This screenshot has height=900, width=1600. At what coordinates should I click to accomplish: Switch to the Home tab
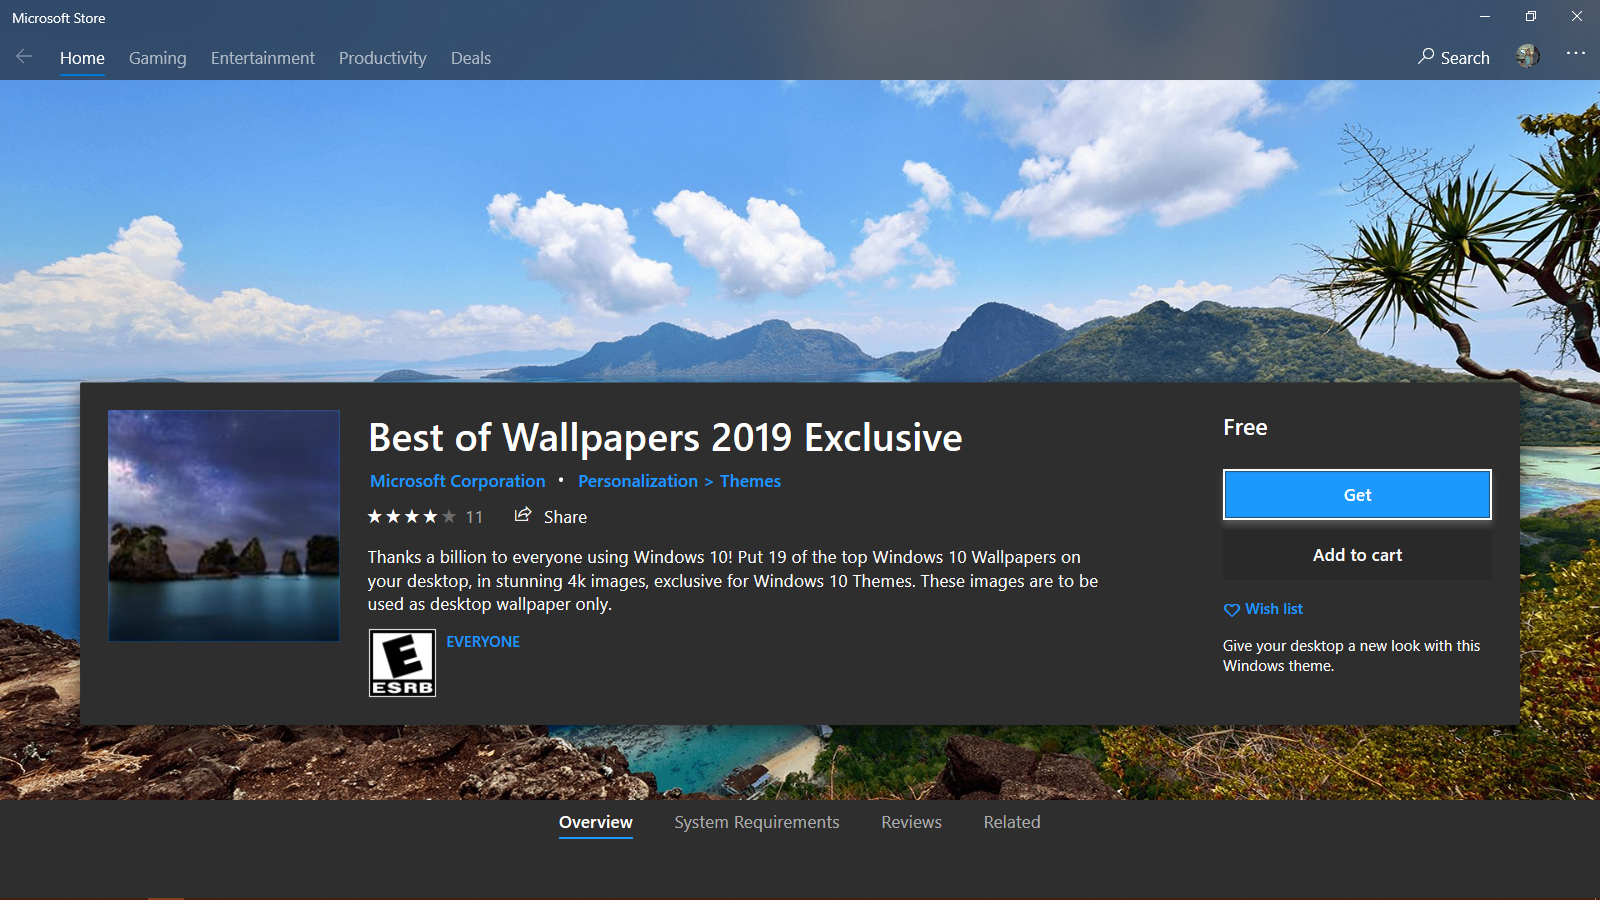[x=82, y=58]
